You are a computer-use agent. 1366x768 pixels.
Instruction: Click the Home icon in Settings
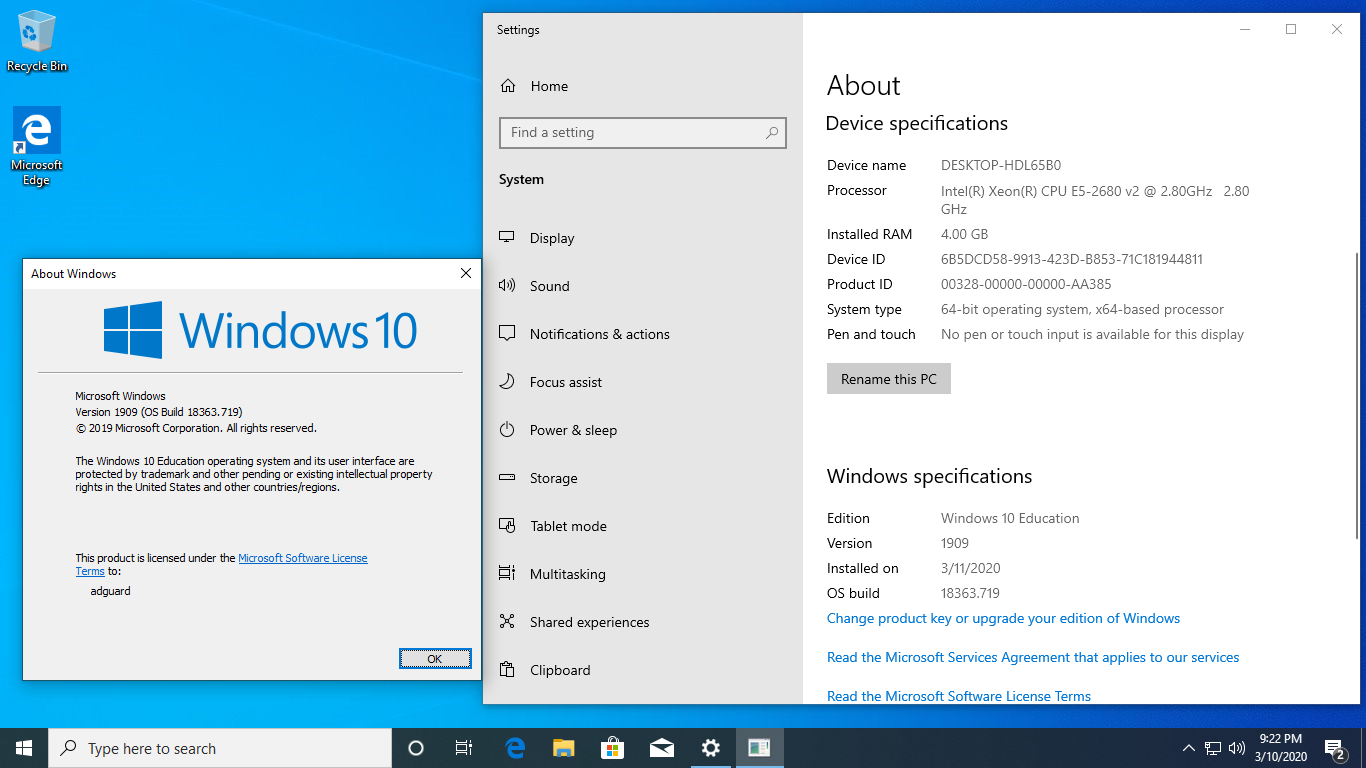click(508, 86)
